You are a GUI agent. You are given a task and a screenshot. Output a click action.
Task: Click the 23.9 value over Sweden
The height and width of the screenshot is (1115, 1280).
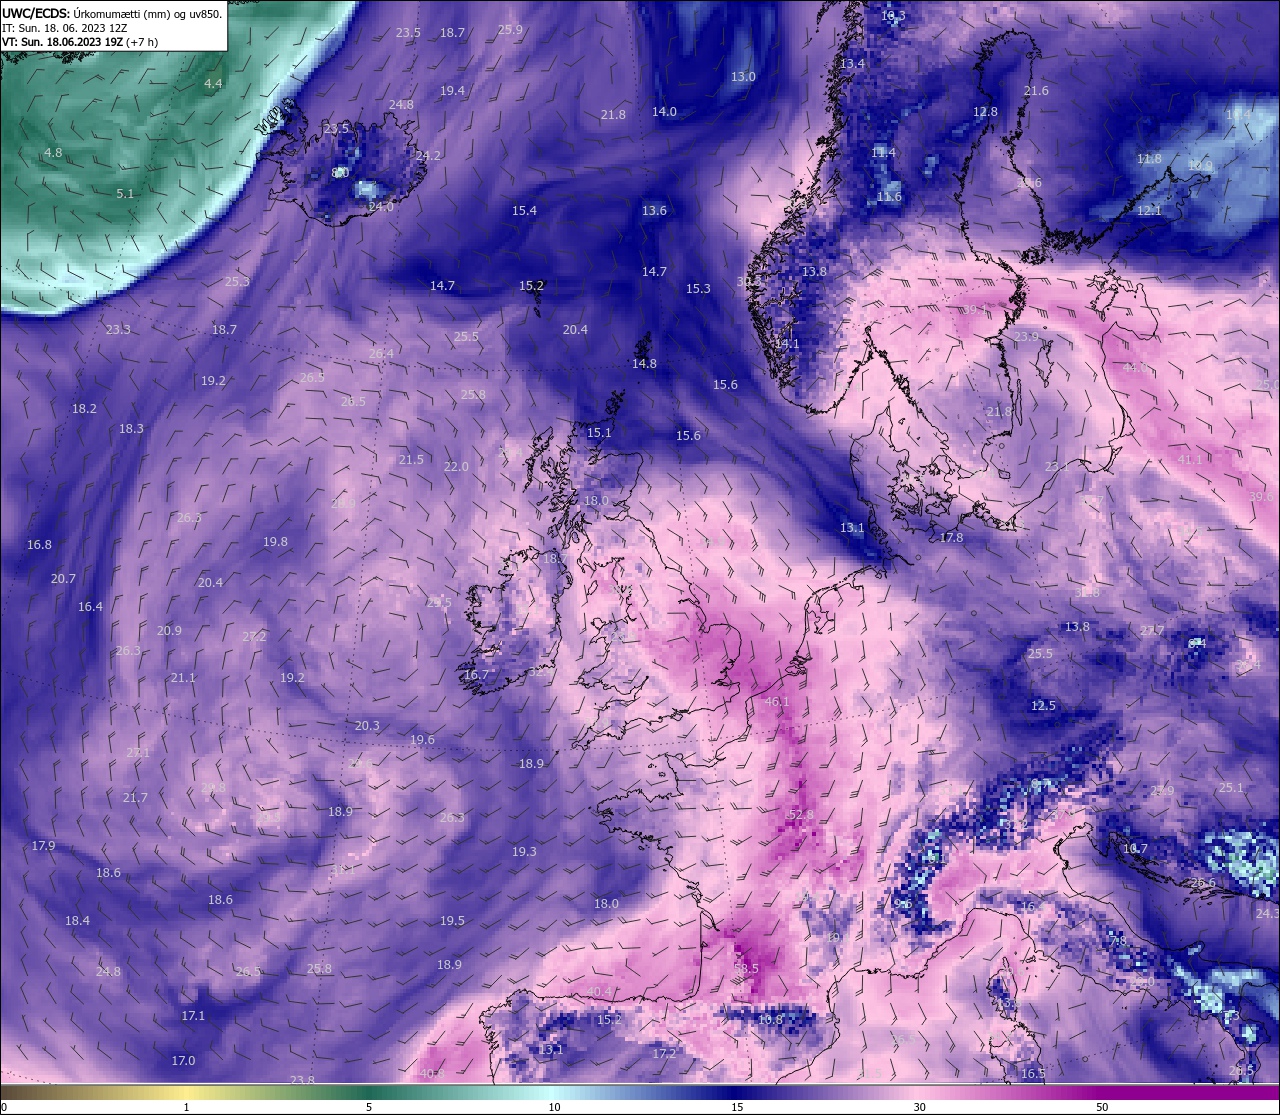tap(1026, 338)
